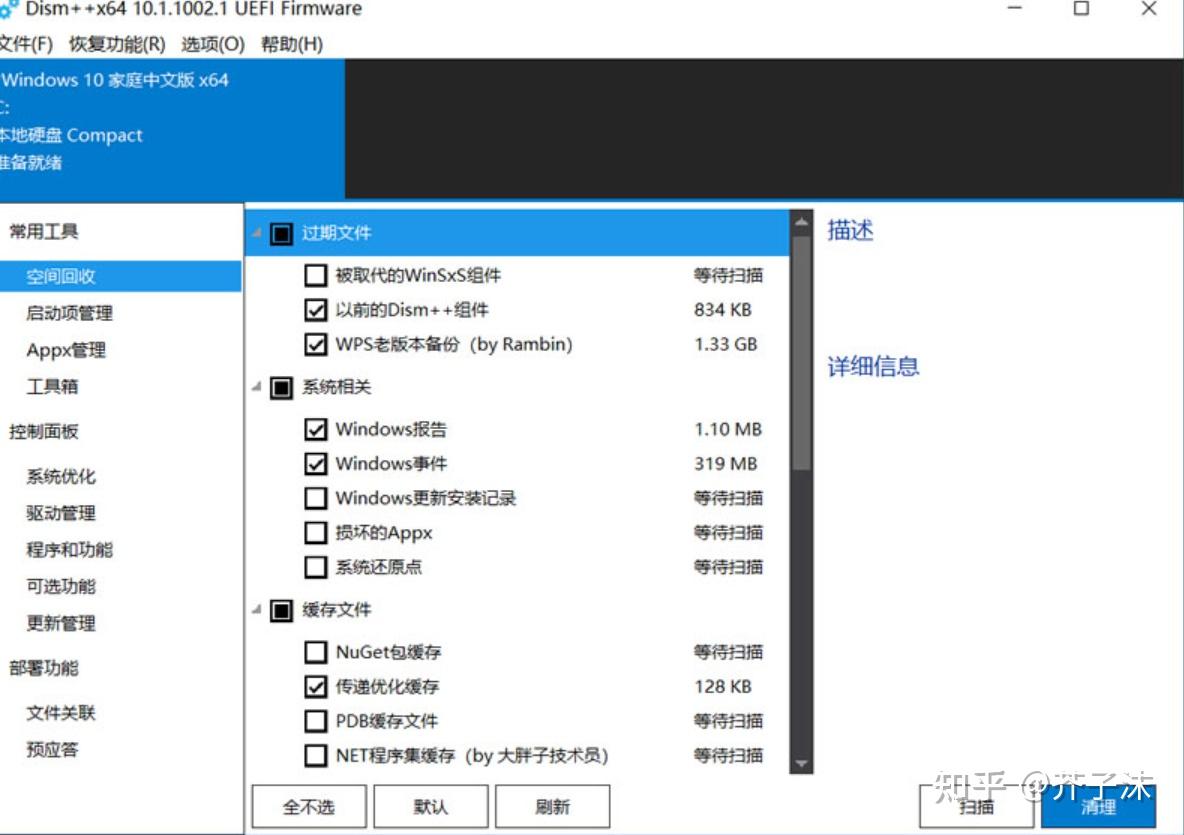Open Appx管理 in the sidebar

(x=66, y=350)
